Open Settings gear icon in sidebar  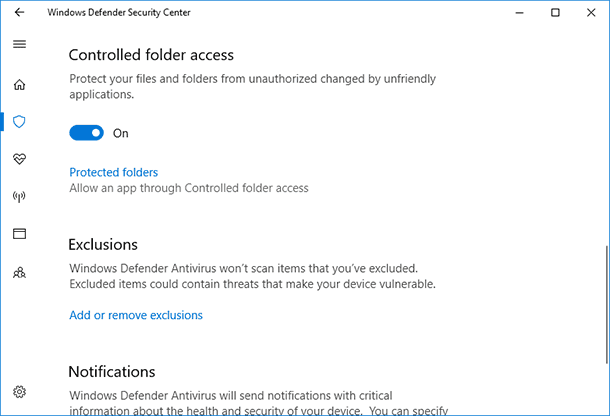click(19, 391)
